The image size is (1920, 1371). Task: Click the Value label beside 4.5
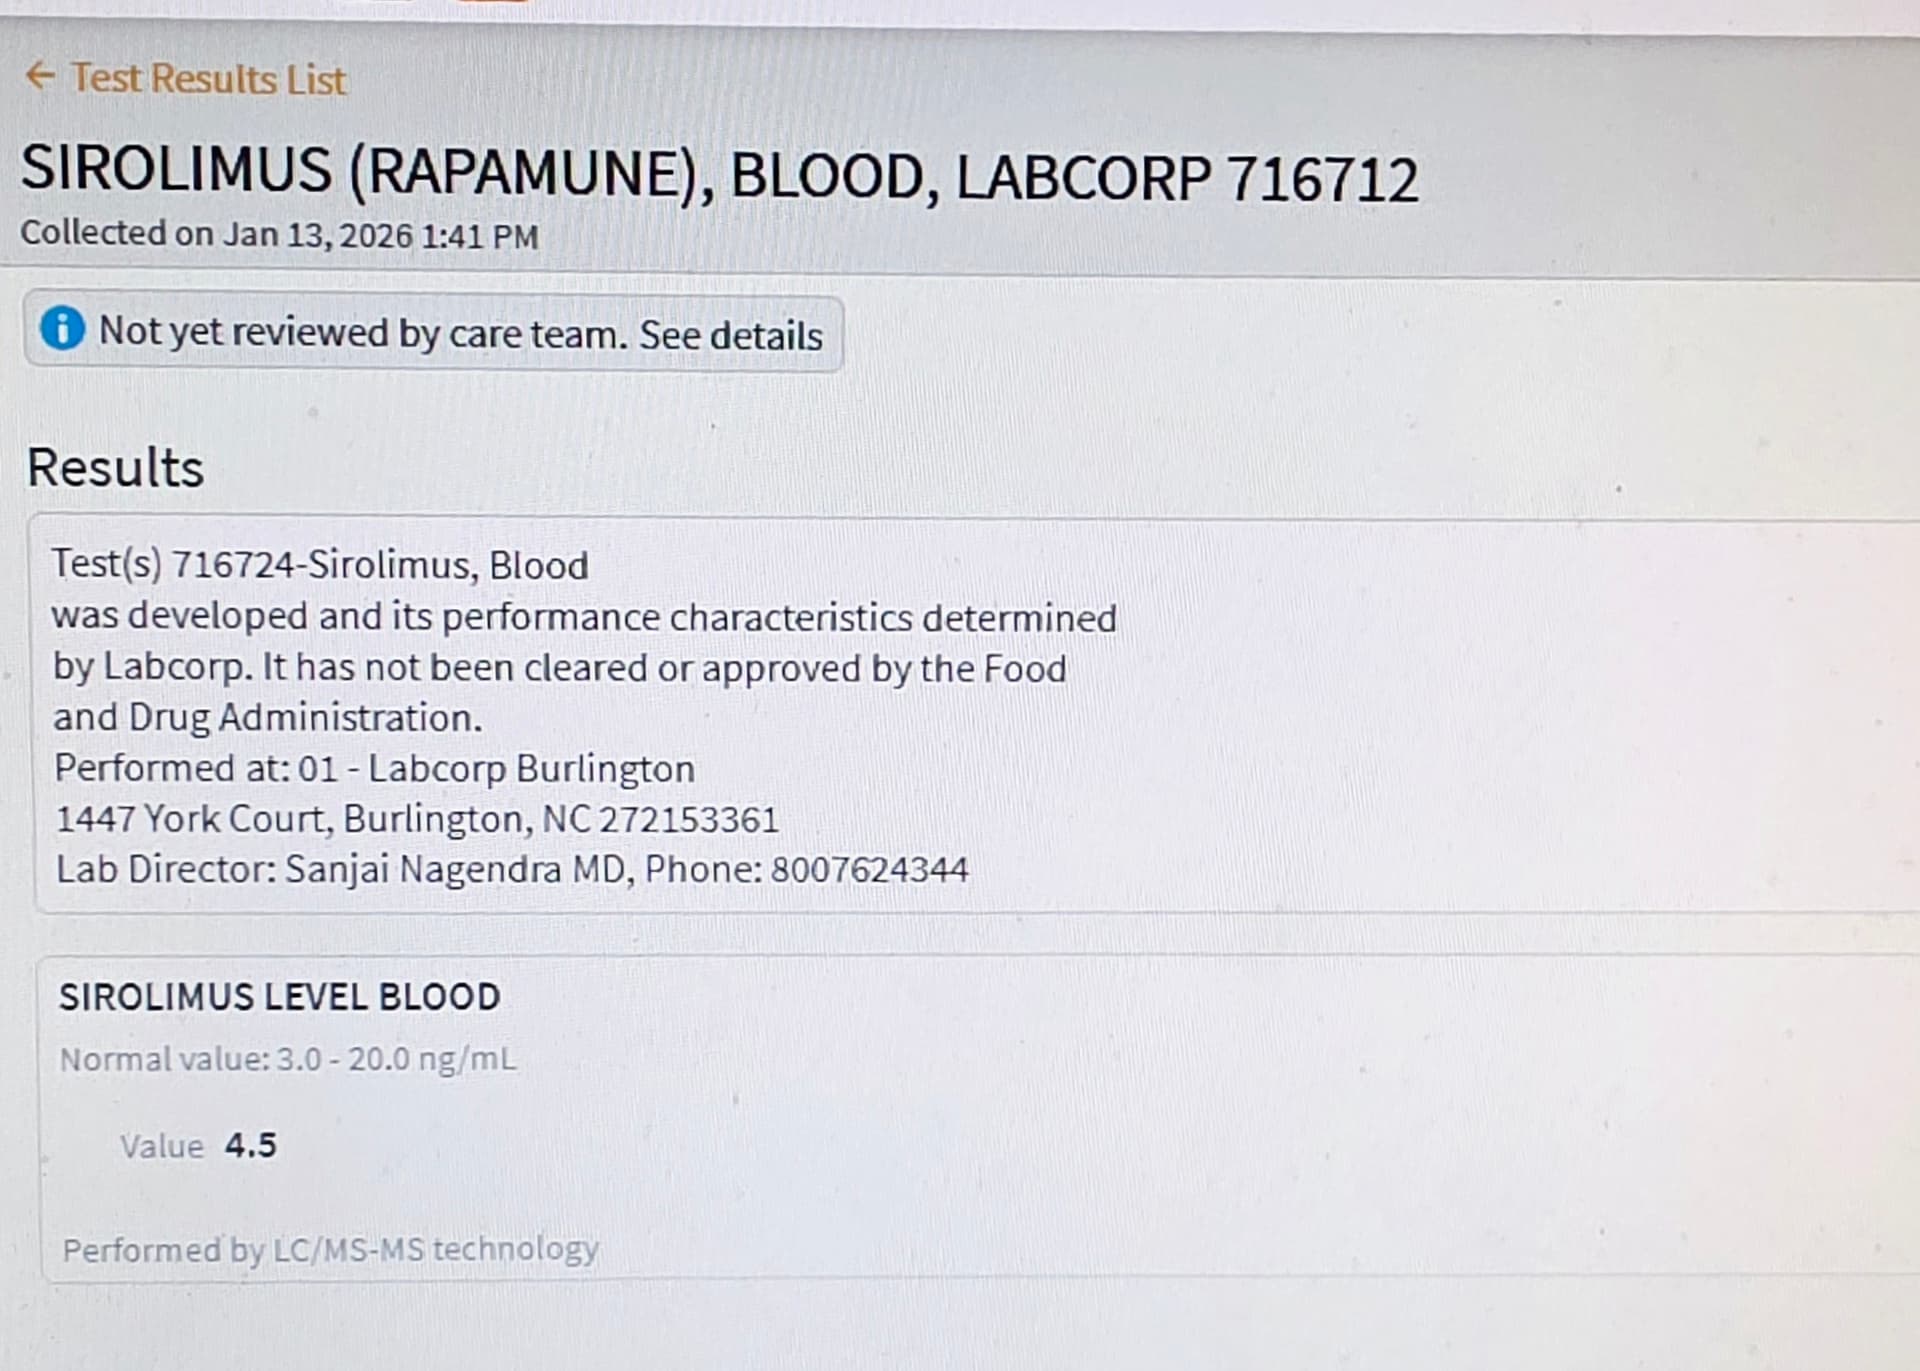point(161,1146)
